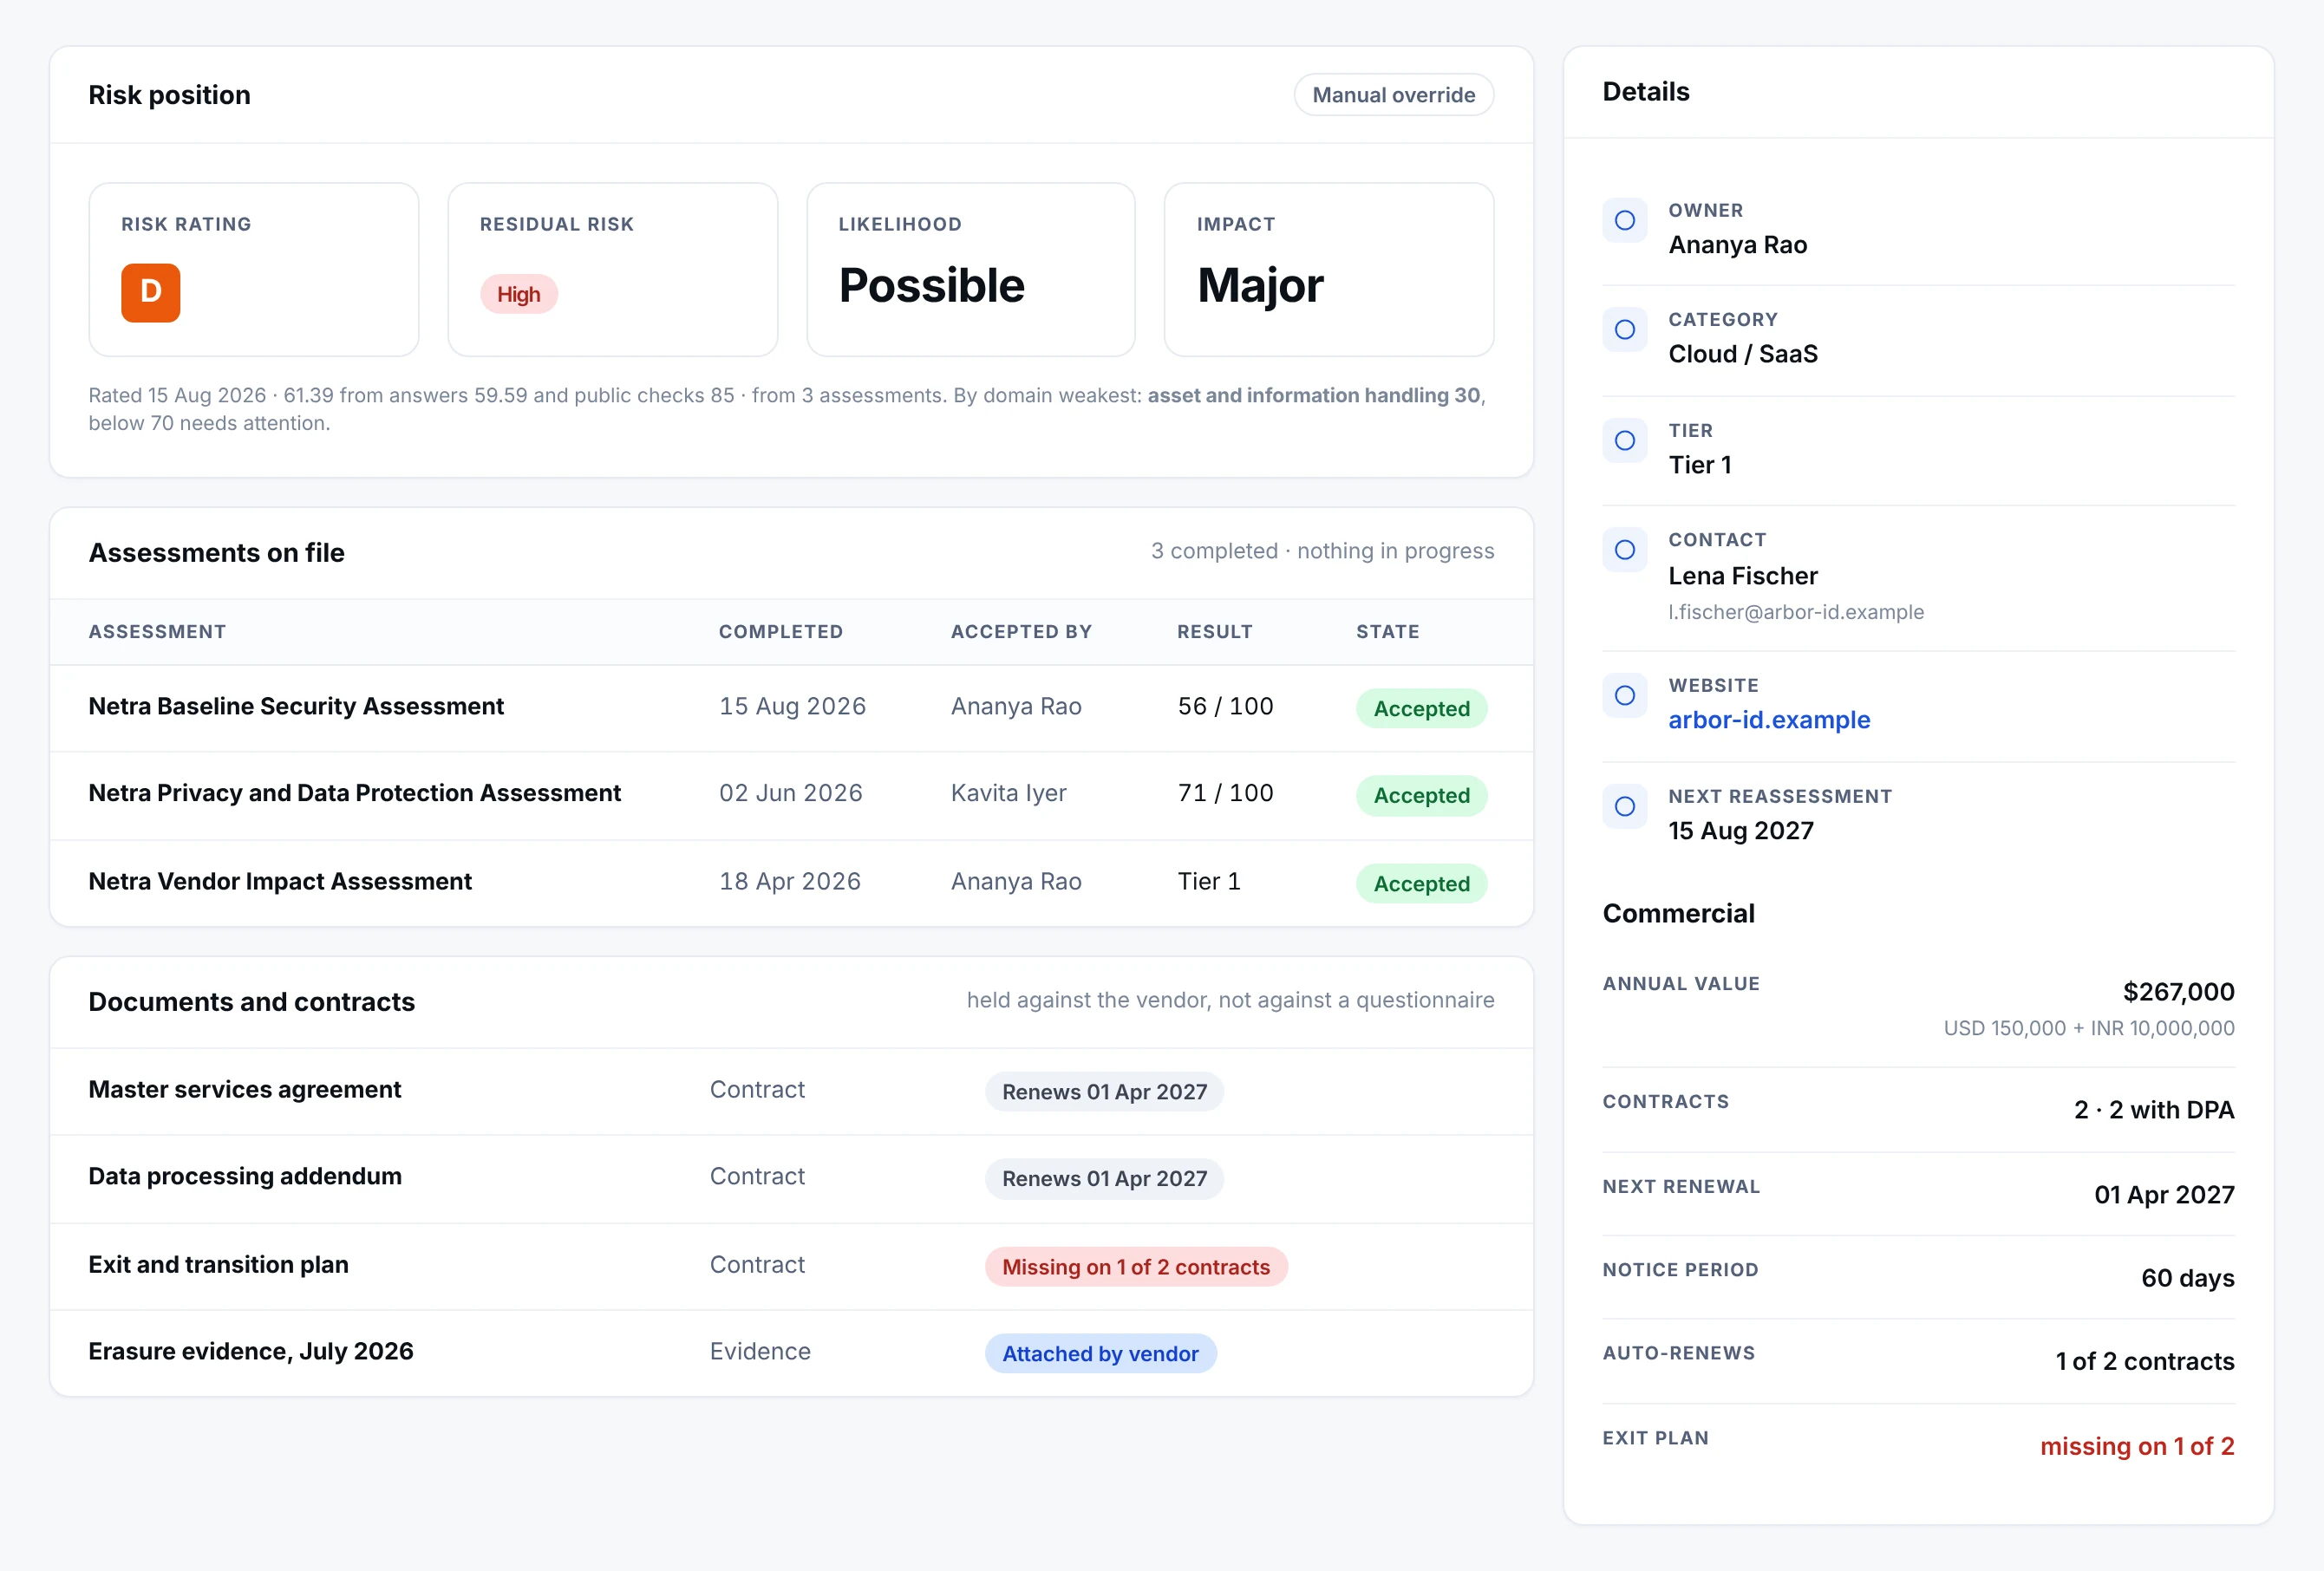Click the circle icon beside Next Reassessment

1624,806
